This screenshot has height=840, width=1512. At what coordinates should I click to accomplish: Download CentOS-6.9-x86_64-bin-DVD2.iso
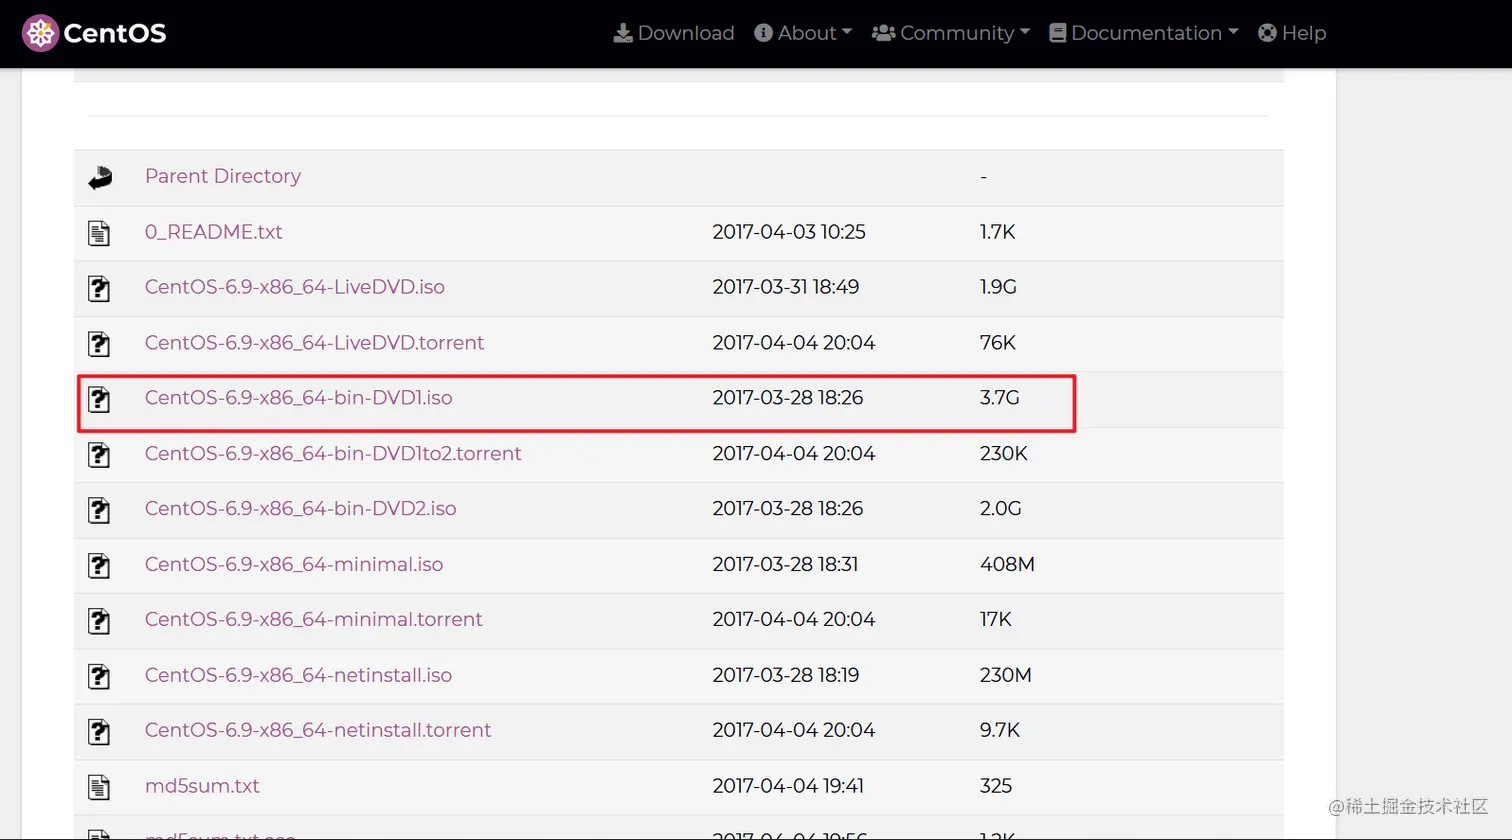pos(301,509)
